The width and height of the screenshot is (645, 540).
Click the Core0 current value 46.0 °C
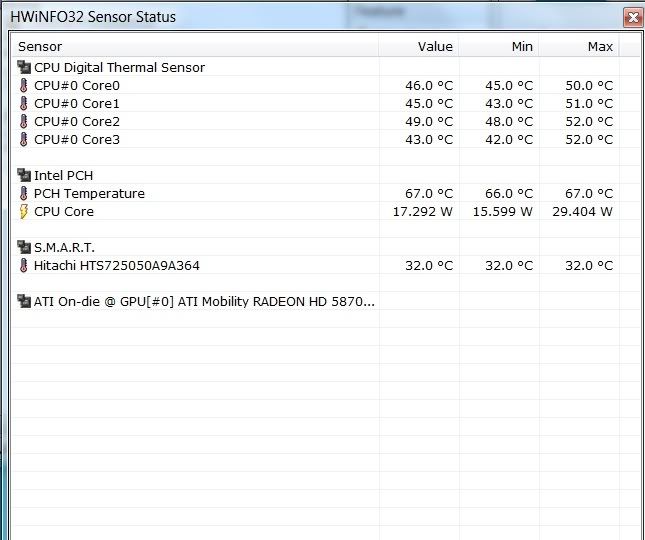(429, 86)
